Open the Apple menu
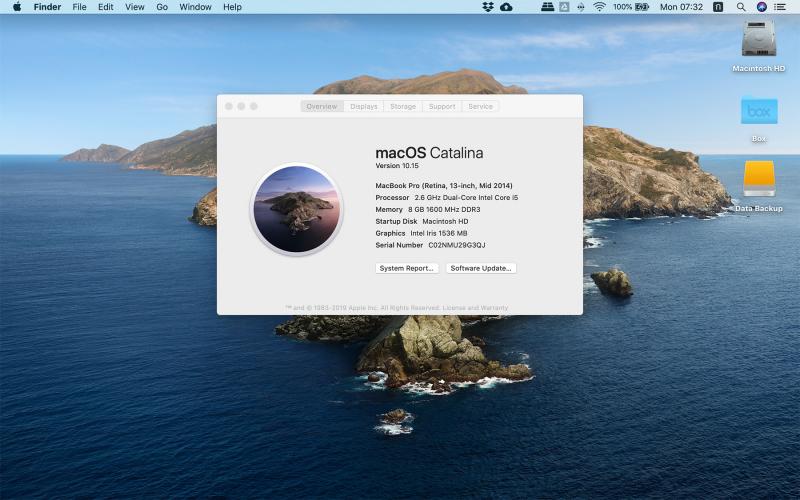800x500 pixels. (x=17, y=7)
